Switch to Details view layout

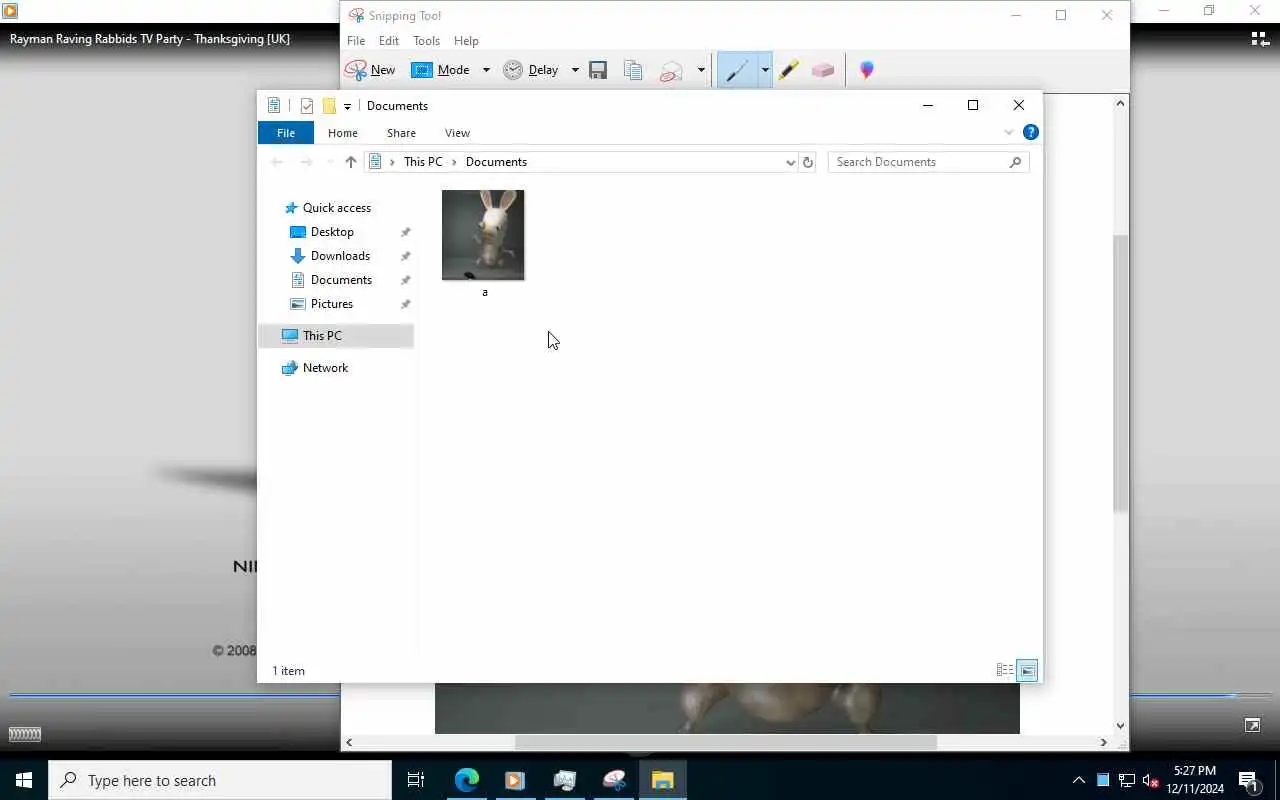1005,671
